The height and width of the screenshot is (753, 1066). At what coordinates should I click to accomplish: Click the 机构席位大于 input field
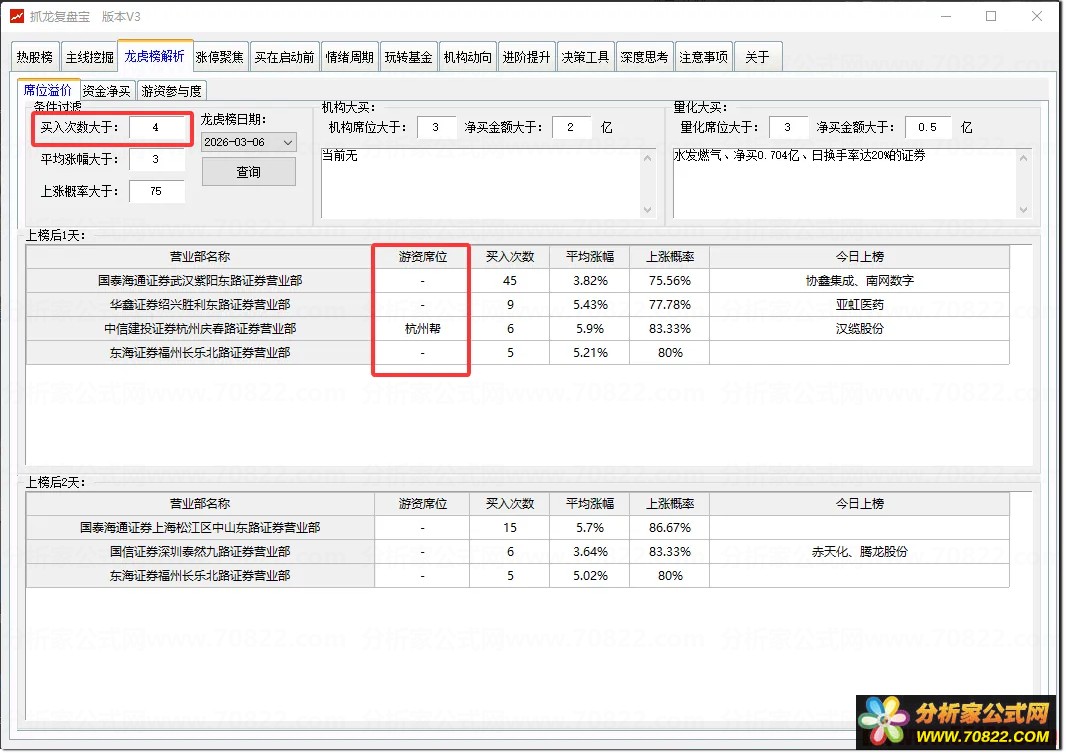pos(436,127)
